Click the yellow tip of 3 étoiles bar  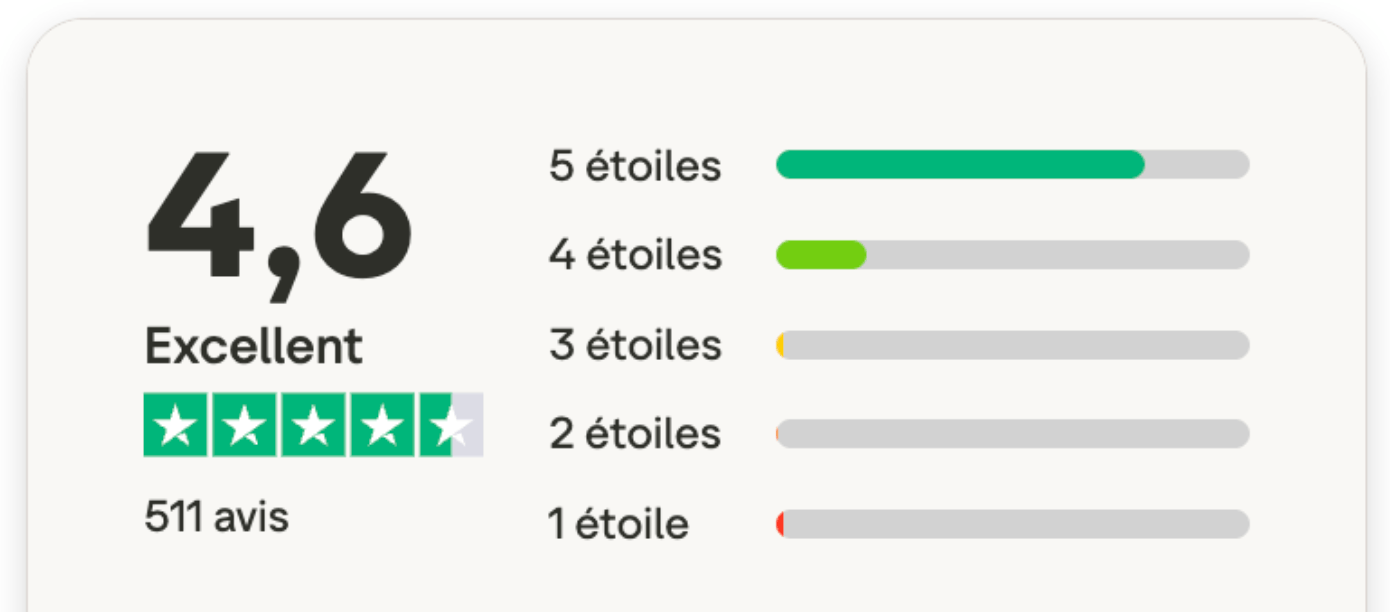point(780,345)
